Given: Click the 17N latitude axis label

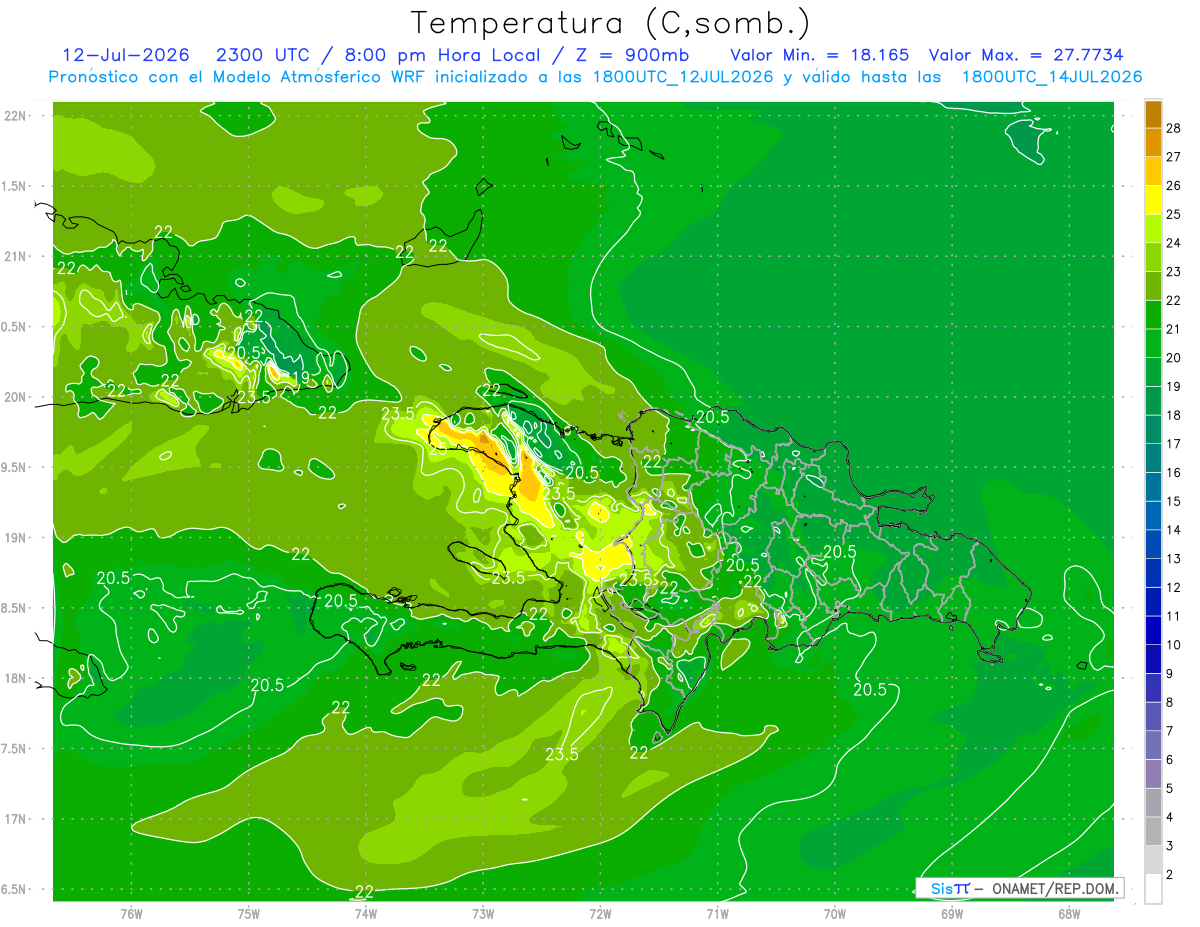Looking at the screenshot, I should [x=16, y=819].
